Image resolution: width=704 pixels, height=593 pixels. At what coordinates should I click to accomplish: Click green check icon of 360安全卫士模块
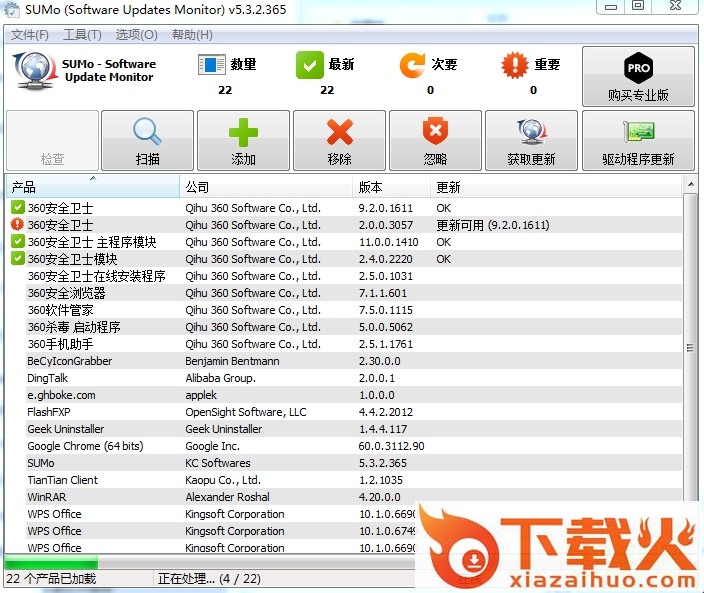(x=18, y=258)
